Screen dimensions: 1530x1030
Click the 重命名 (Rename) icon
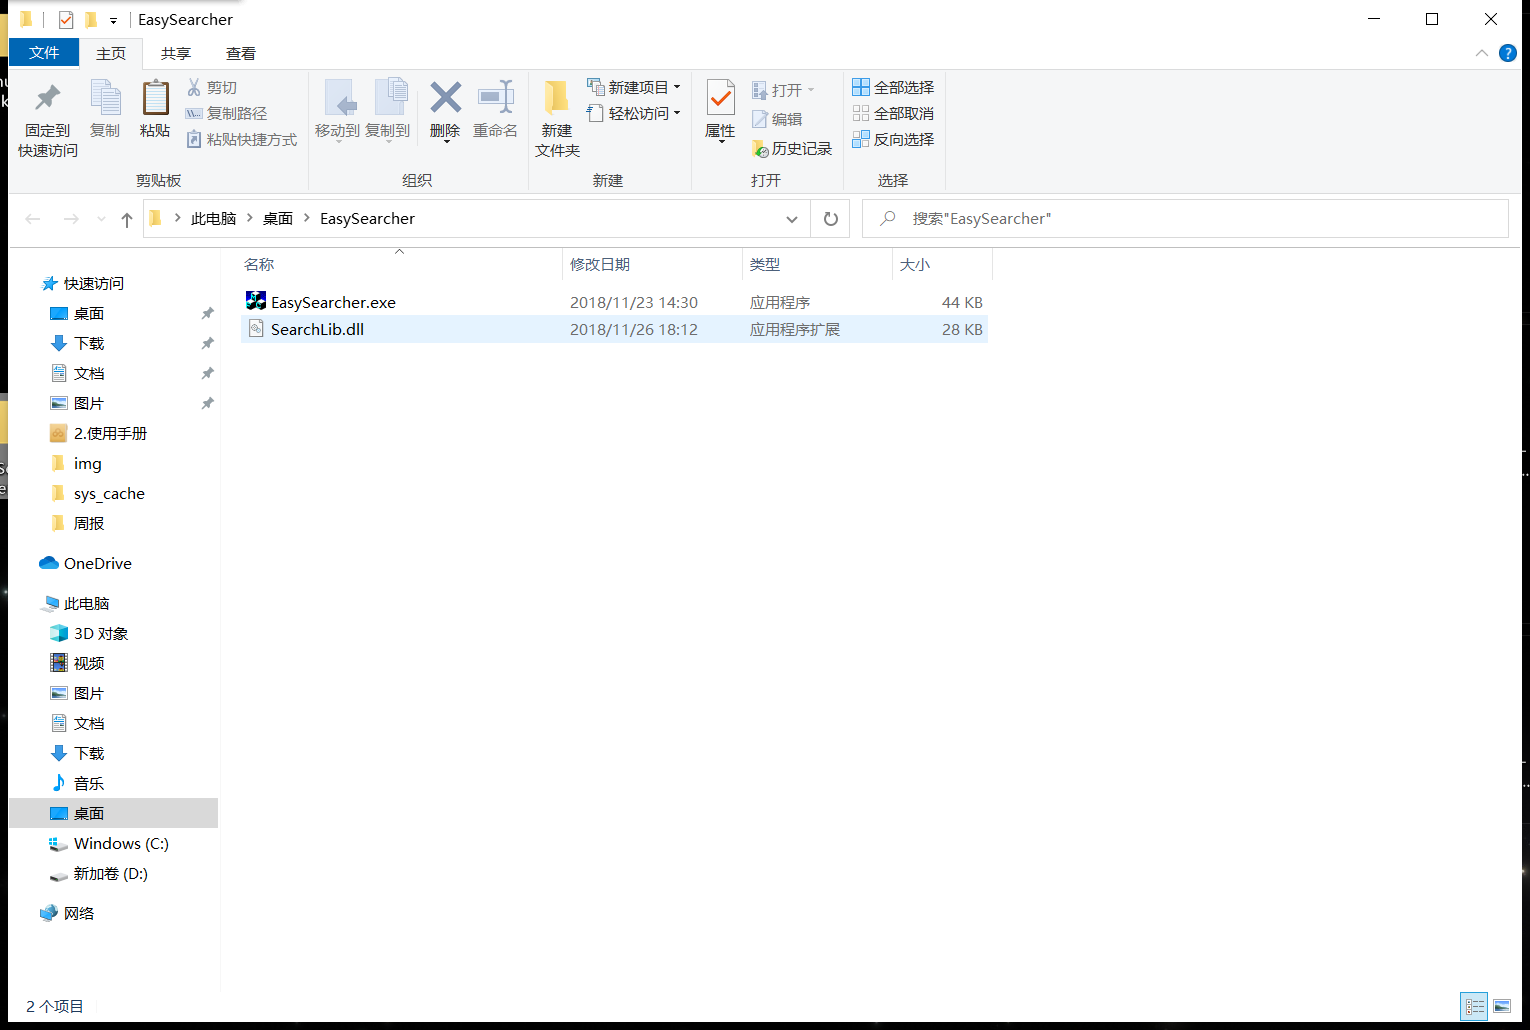point(495,107)
